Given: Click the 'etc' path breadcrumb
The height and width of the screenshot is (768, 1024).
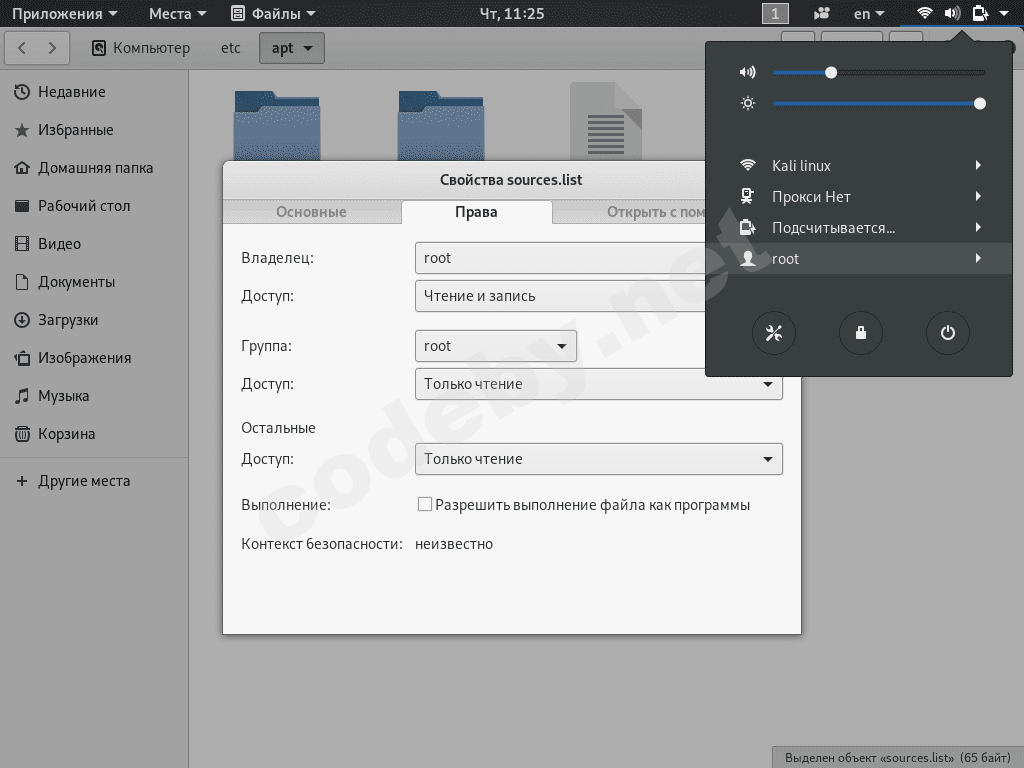Looking at the screenshot, I should [231, 48].
